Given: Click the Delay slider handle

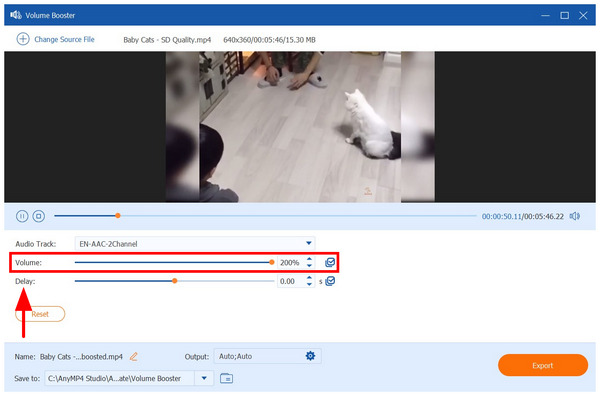Looking at the screenshot, I should pos(174,281).
